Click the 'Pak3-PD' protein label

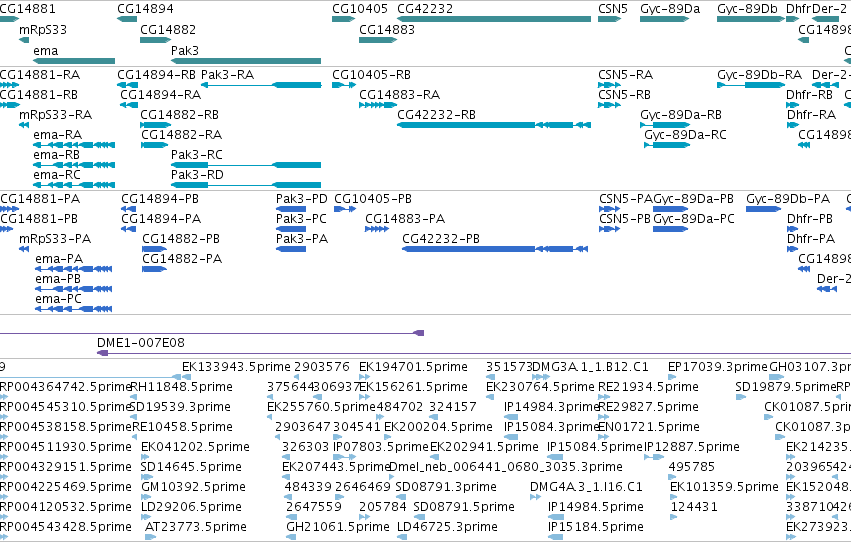(302, 199)
